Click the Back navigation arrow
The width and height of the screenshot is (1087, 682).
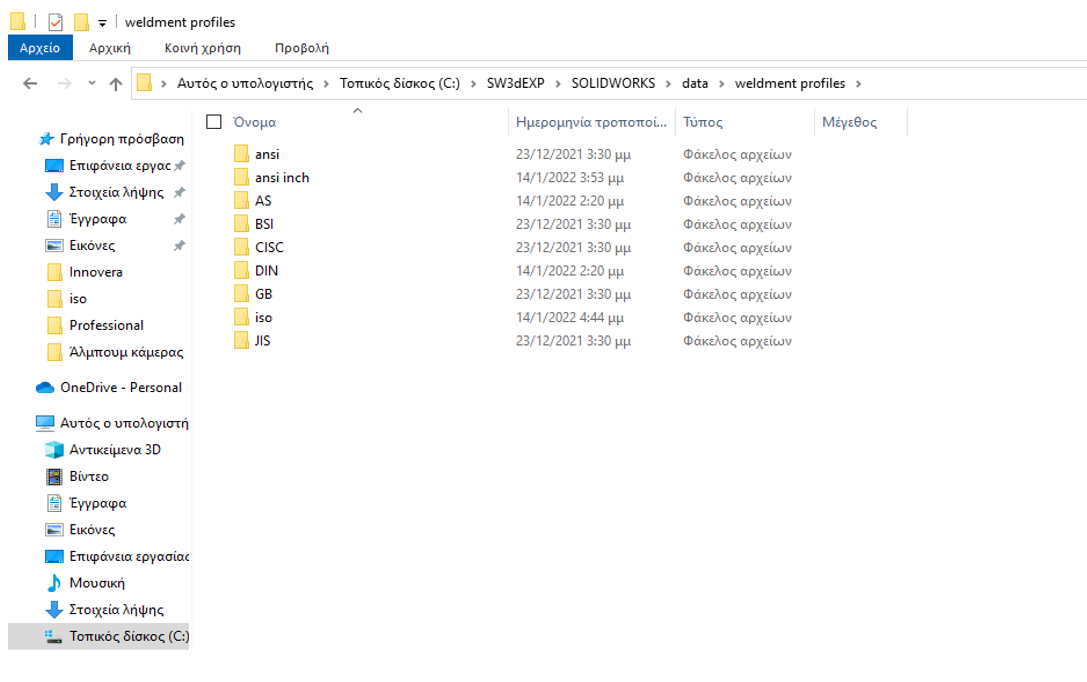30,84
